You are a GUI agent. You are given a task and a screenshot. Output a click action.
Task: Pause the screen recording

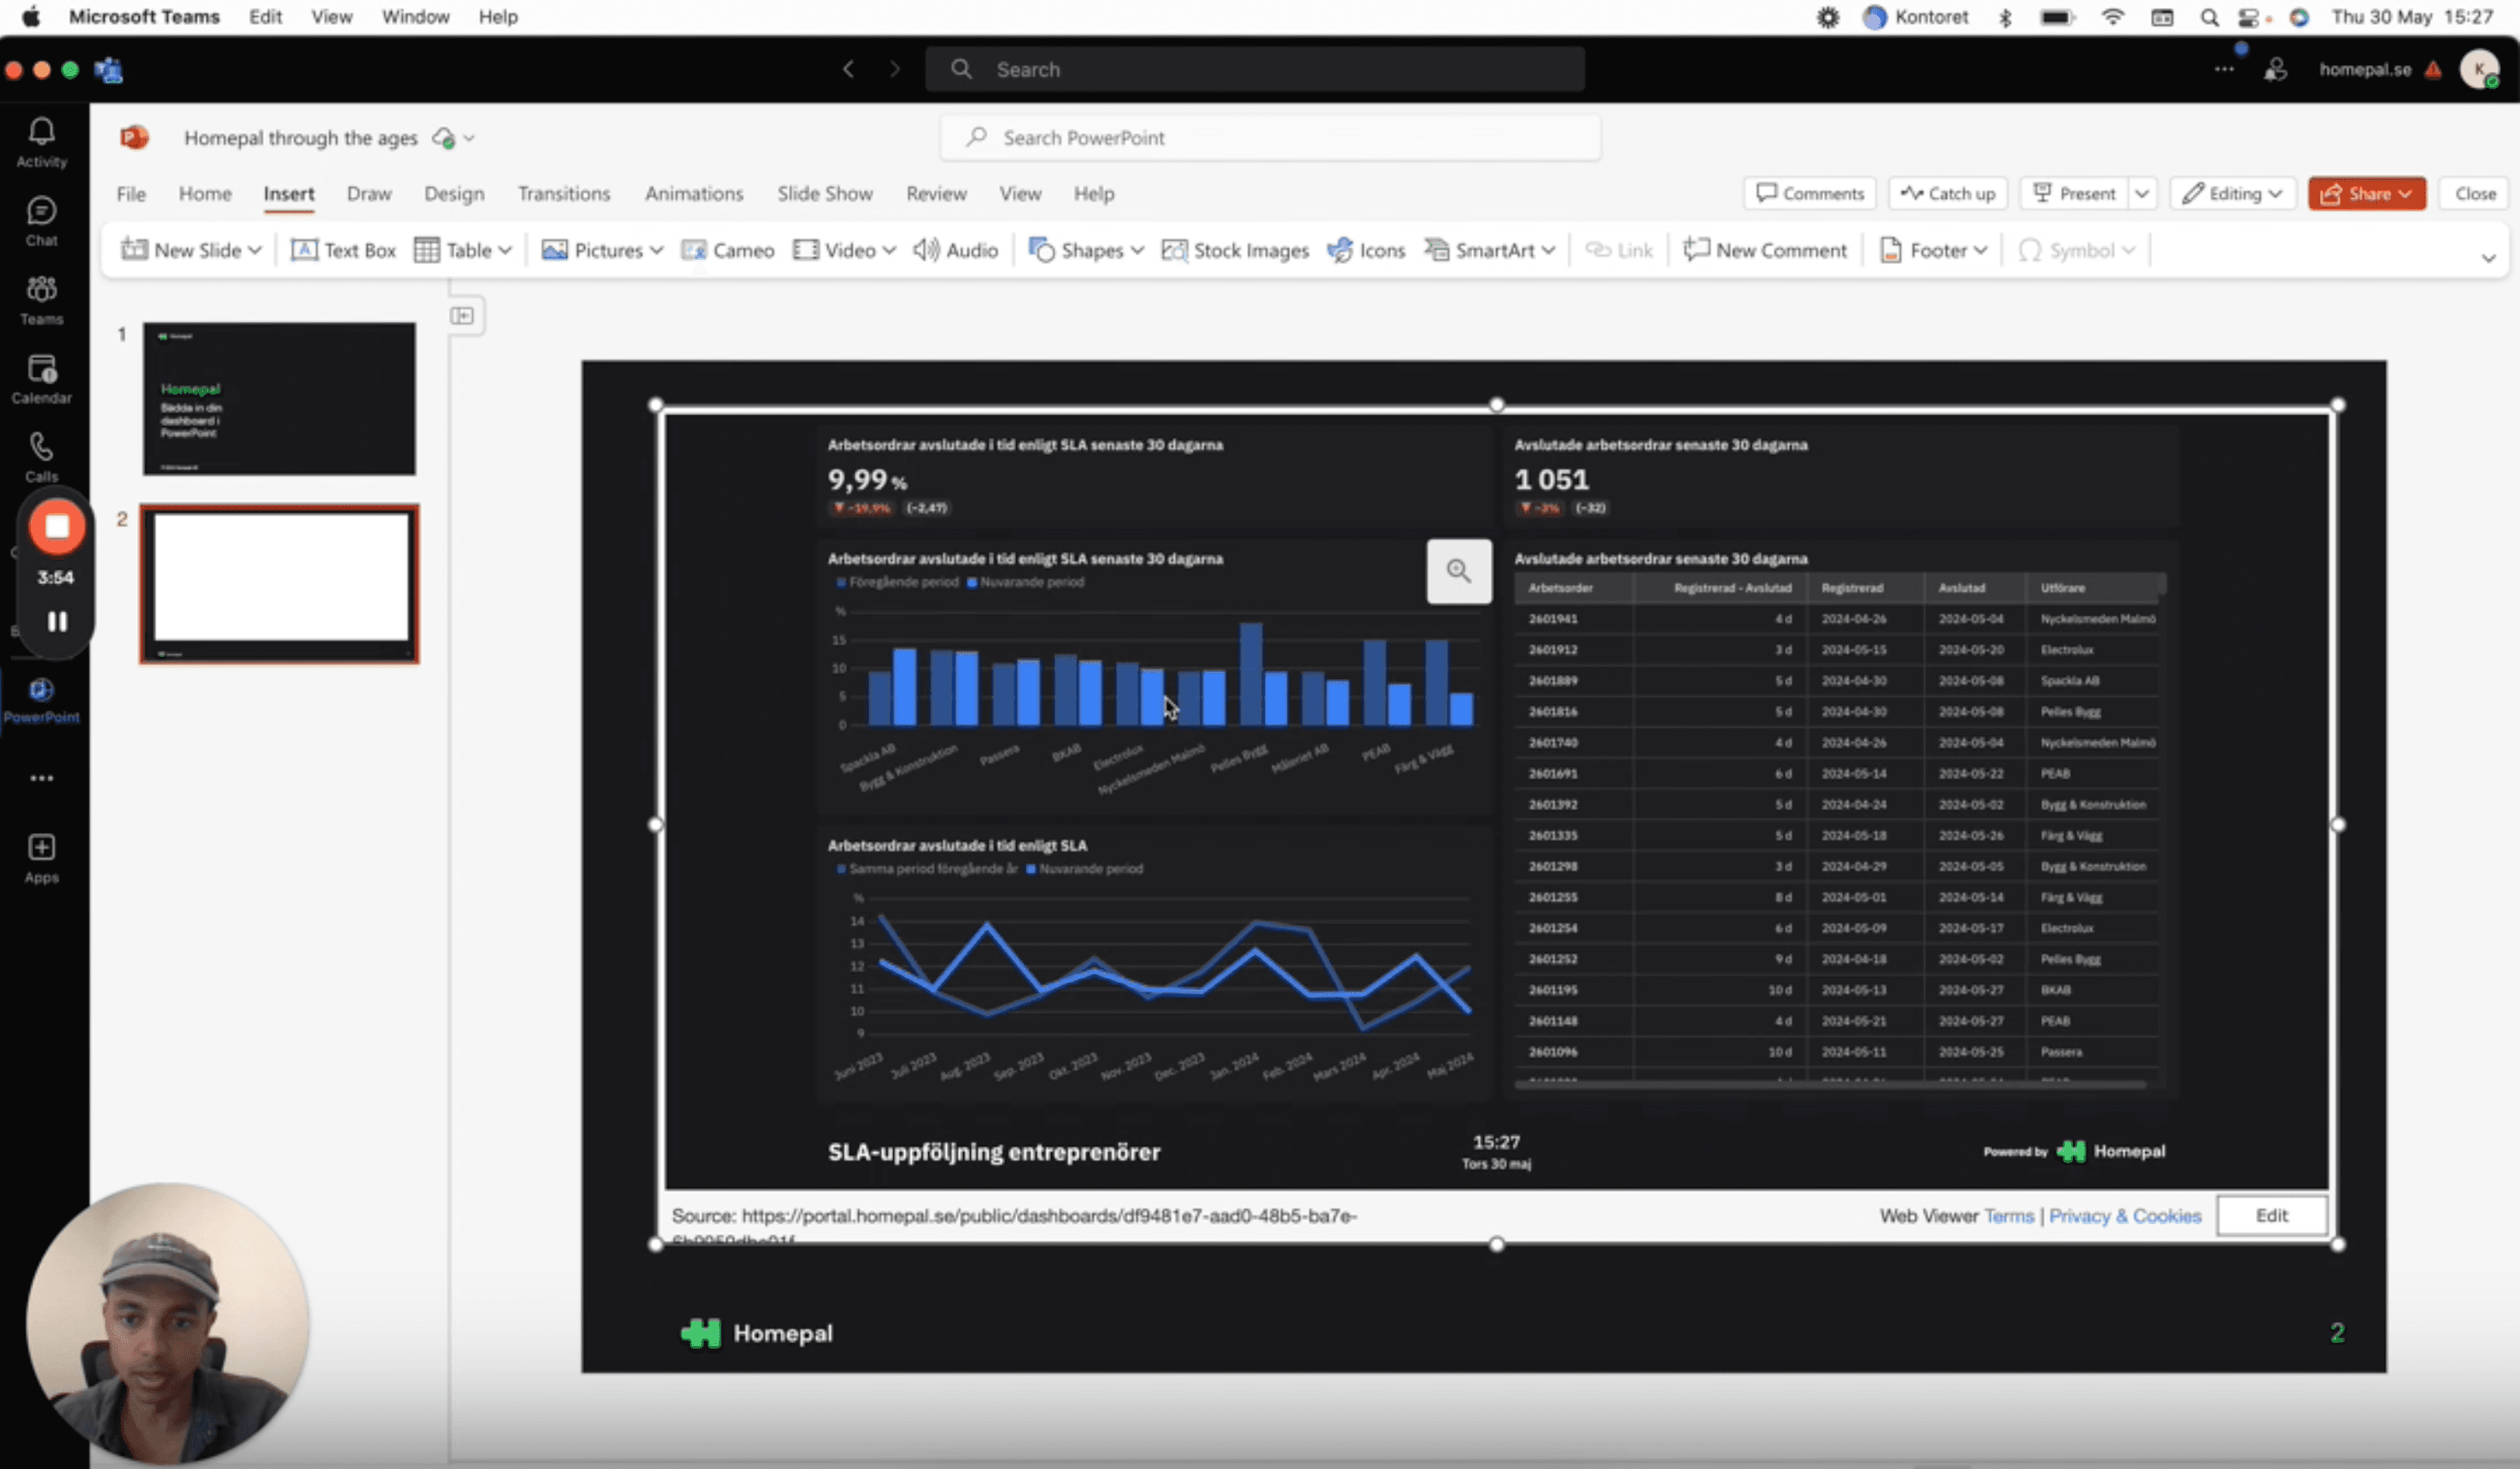click(57, 622)
